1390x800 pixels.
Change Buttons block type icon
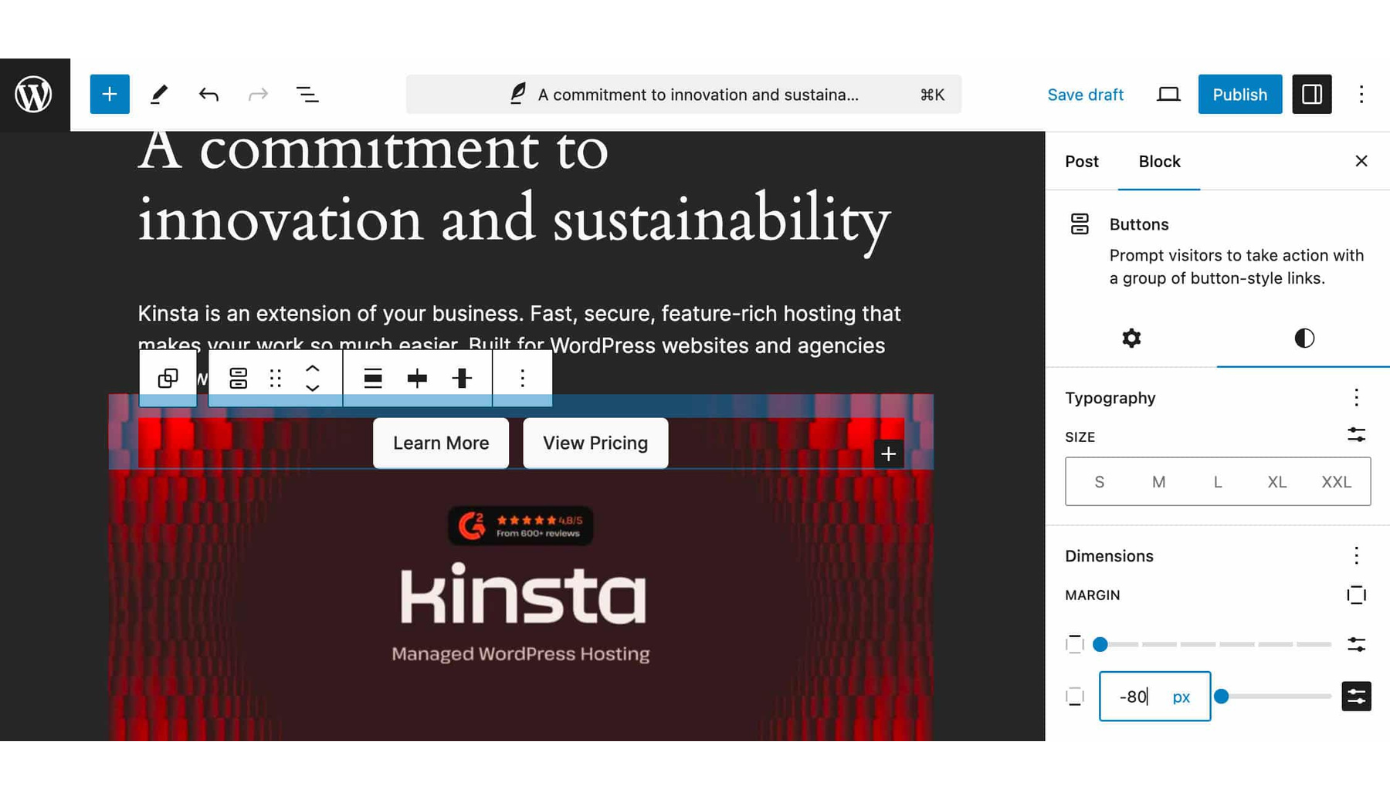coord(238,378)
